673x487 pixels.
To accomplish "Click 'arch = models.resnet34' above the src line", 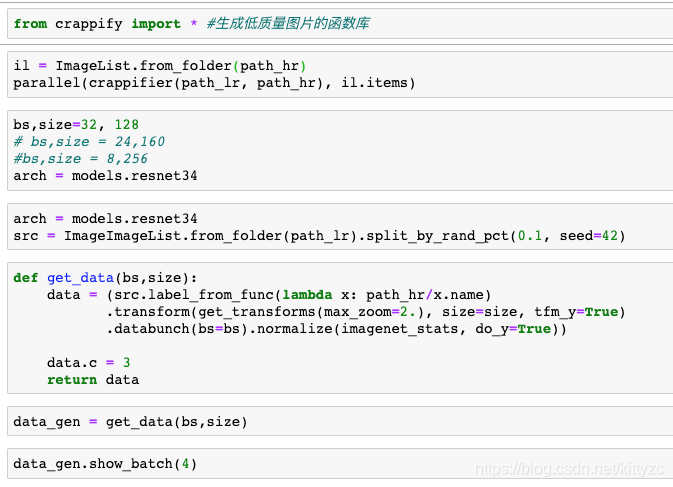I will point(105,218).
